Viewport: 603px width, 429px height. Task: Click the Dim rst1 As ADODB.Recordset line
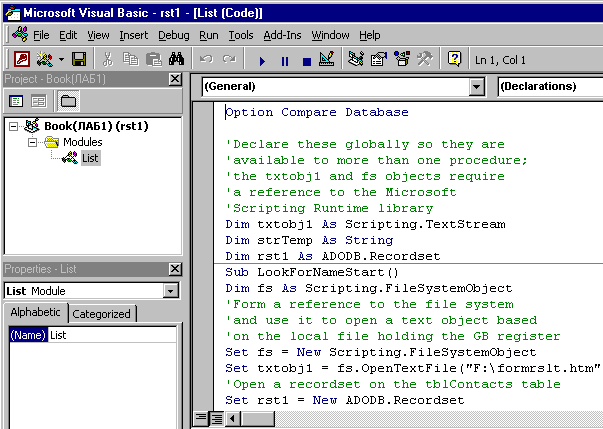(333, 256)
